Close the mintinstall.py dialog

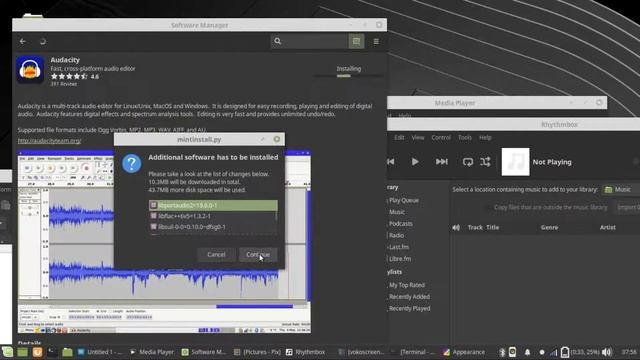(x=277, y=139)
